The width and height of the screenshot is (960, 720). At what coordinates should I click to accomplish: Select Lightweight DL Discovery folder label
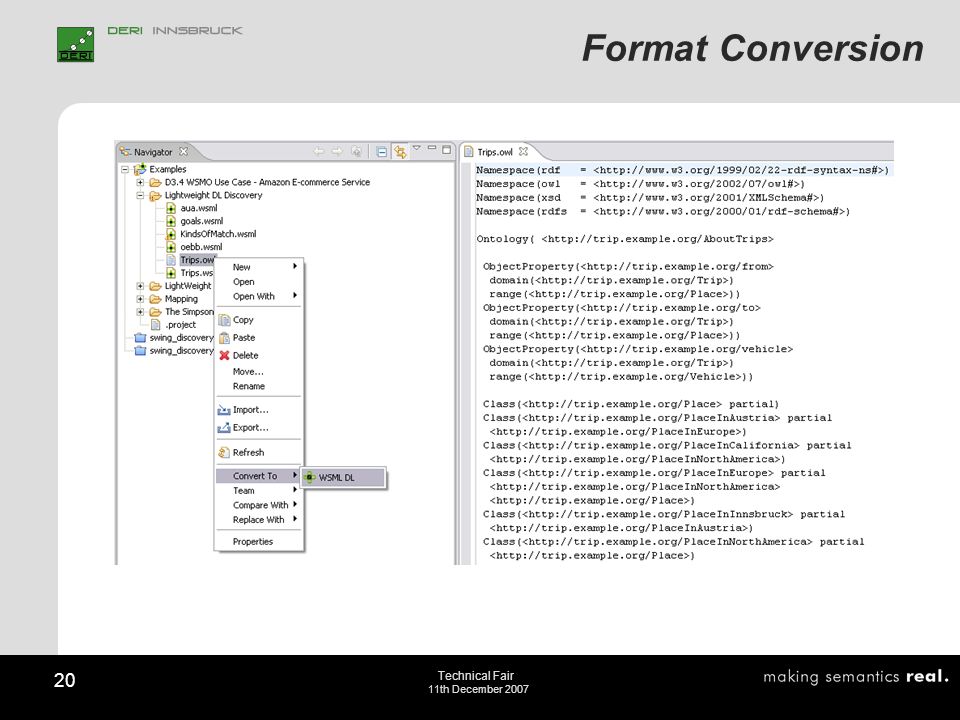tap(213, 195)
